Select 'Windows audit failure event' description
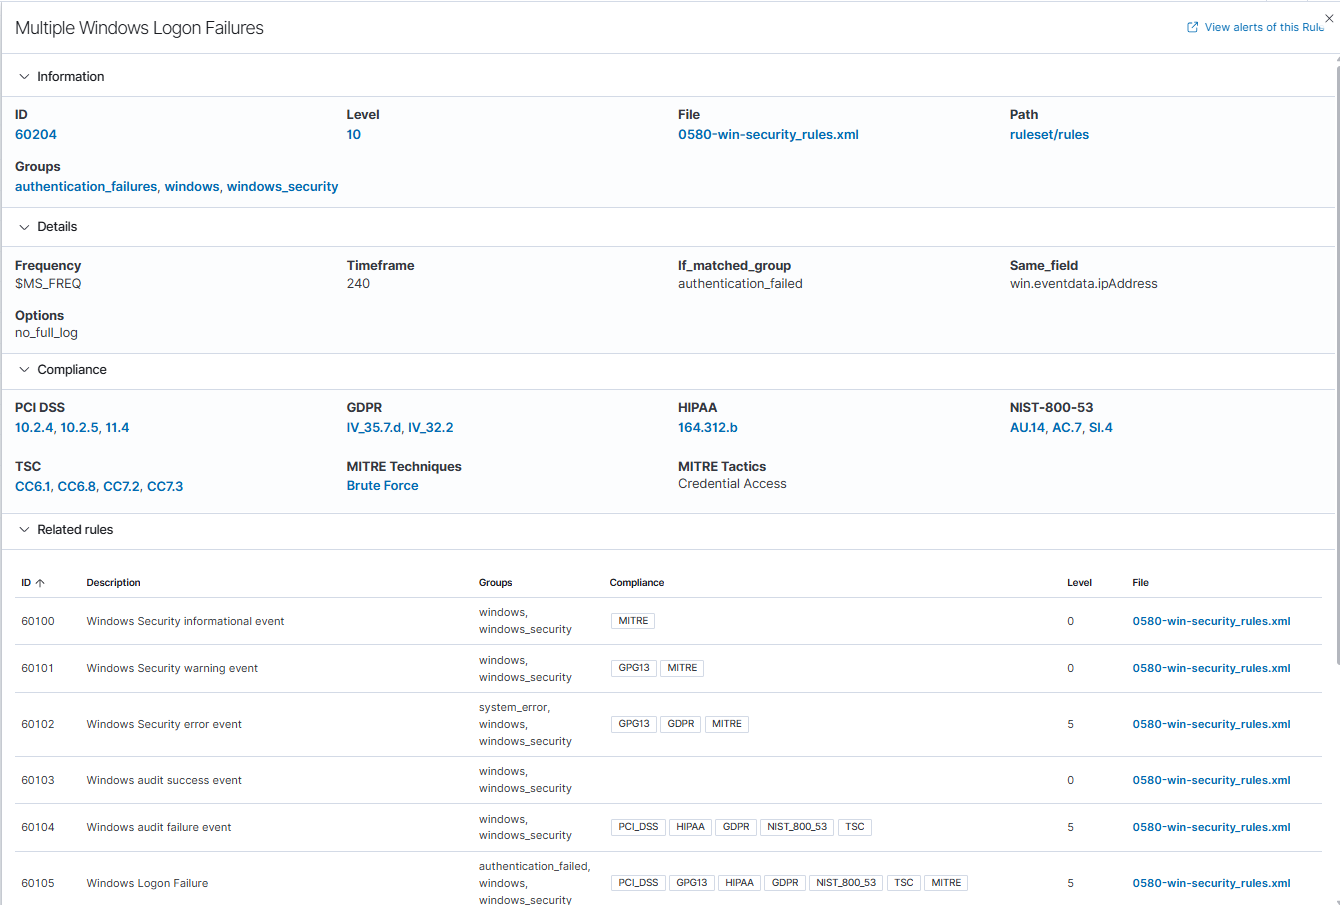This screenshot has width=1340, height=905. 159,827
